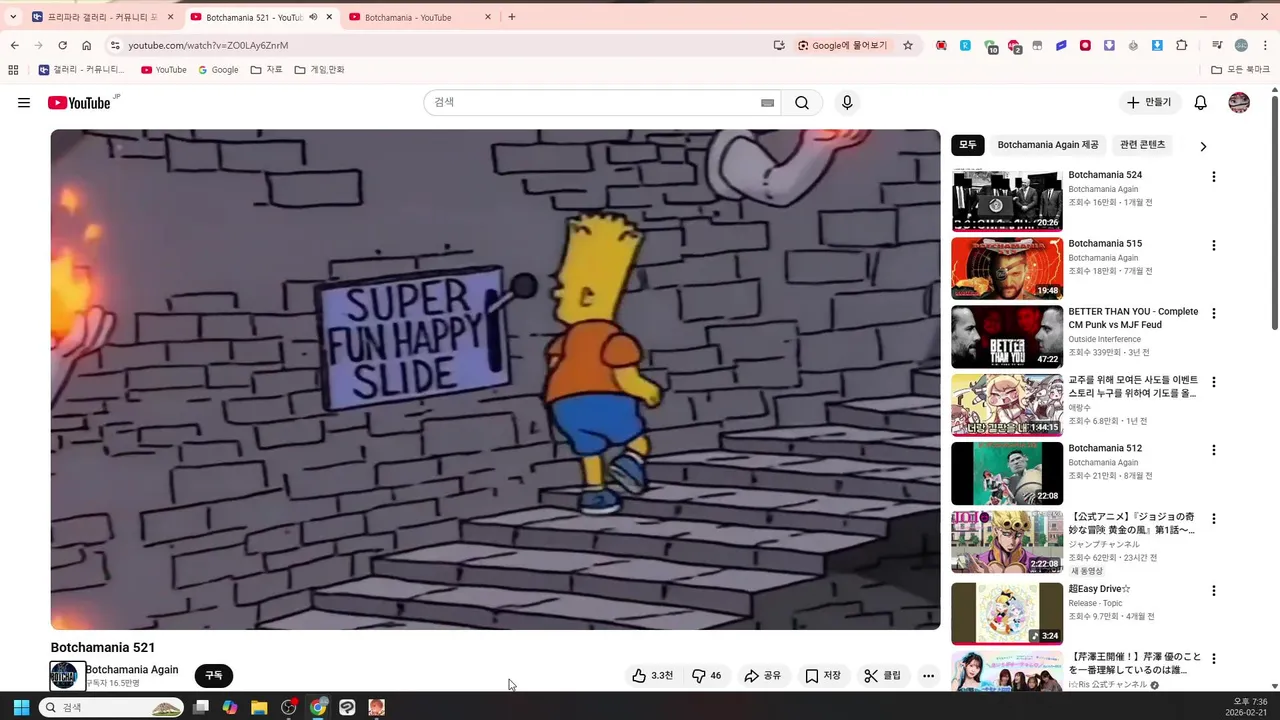The height and width of the screenshot is (720, 1280).
Task: Launch Copilot from the taskbar
Action: [x=230, y=707]
